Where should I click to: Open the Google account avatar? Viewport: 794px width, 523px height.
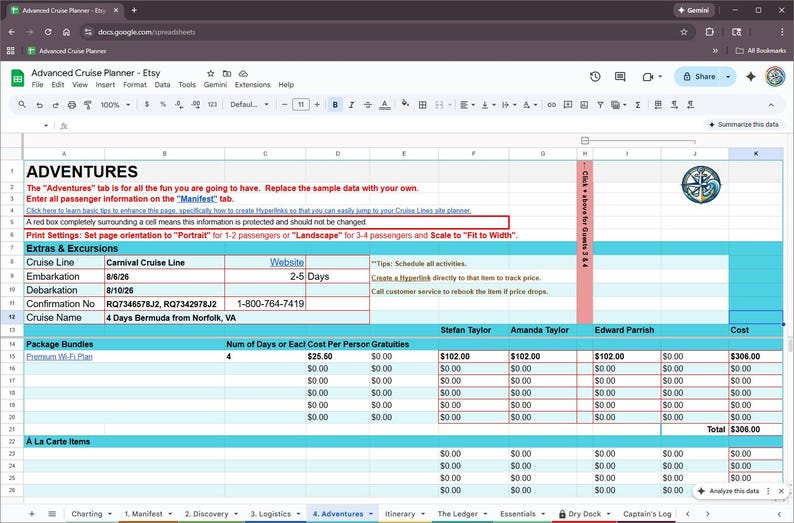(x=775, y=76)
